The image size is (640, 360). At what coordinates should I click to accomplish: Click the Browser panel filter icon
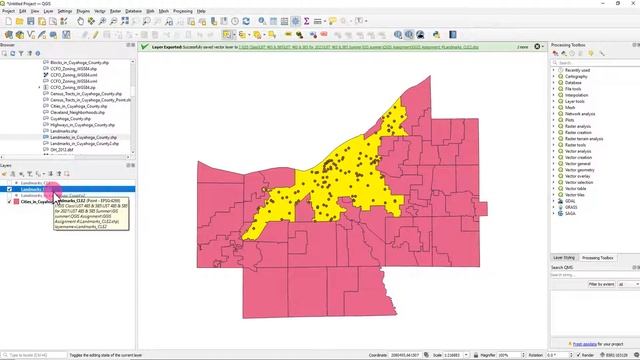click(x=21, y=53)
